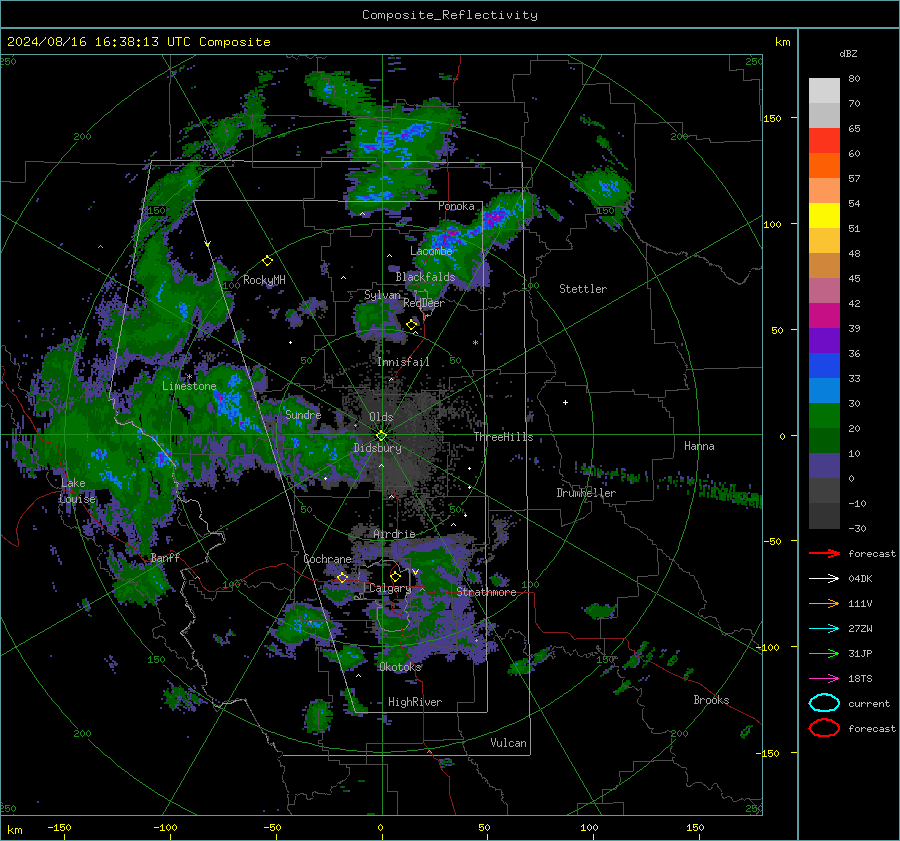Image resolution: width=900 pixels, height=841 pixels.
Task: Click the Cochrane label
Action: [x=327, y=559]
